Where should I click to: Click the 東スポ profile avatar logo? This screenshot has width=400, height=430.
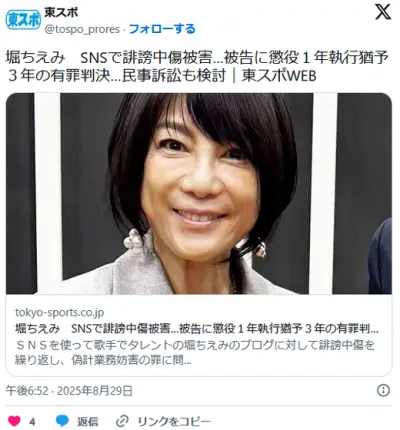pos(23,20)
